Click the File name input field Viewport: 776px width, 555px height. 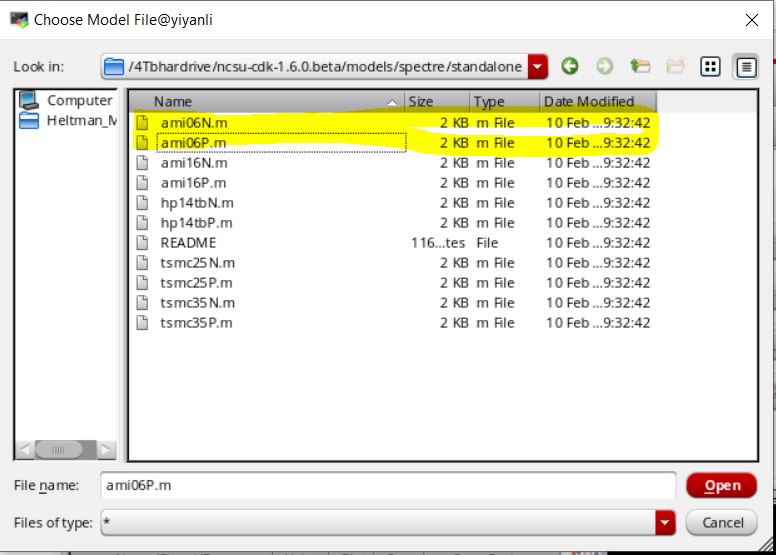pyautogui.click(x=388, y=485)
